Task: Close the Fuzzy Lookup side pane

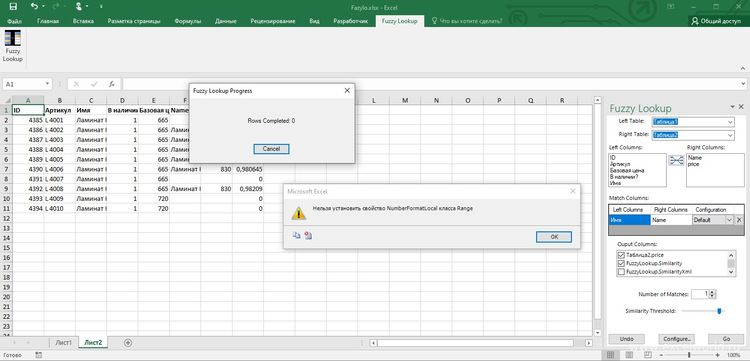Action: pyautogui.click(x=741, y=107)
